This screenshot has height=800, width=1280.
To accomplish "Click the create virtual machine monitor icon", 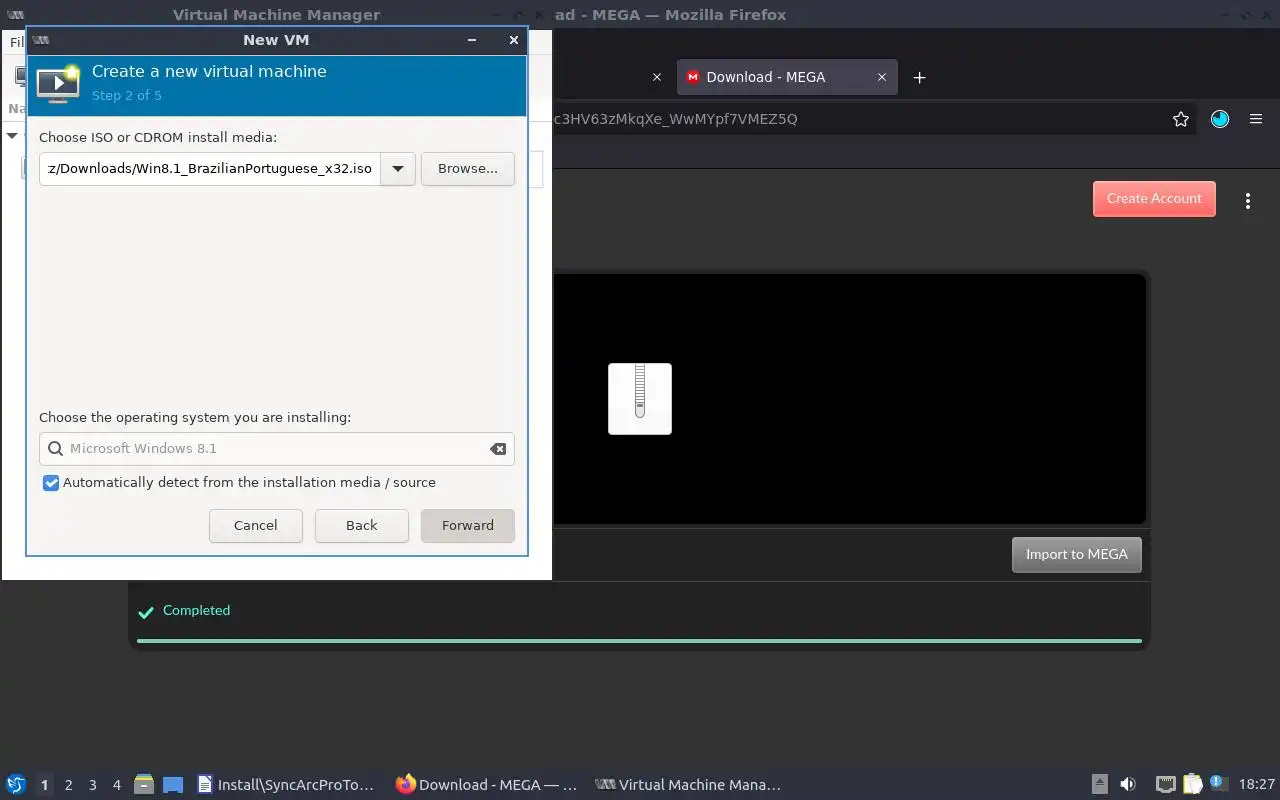I will (x=58, y=84).
